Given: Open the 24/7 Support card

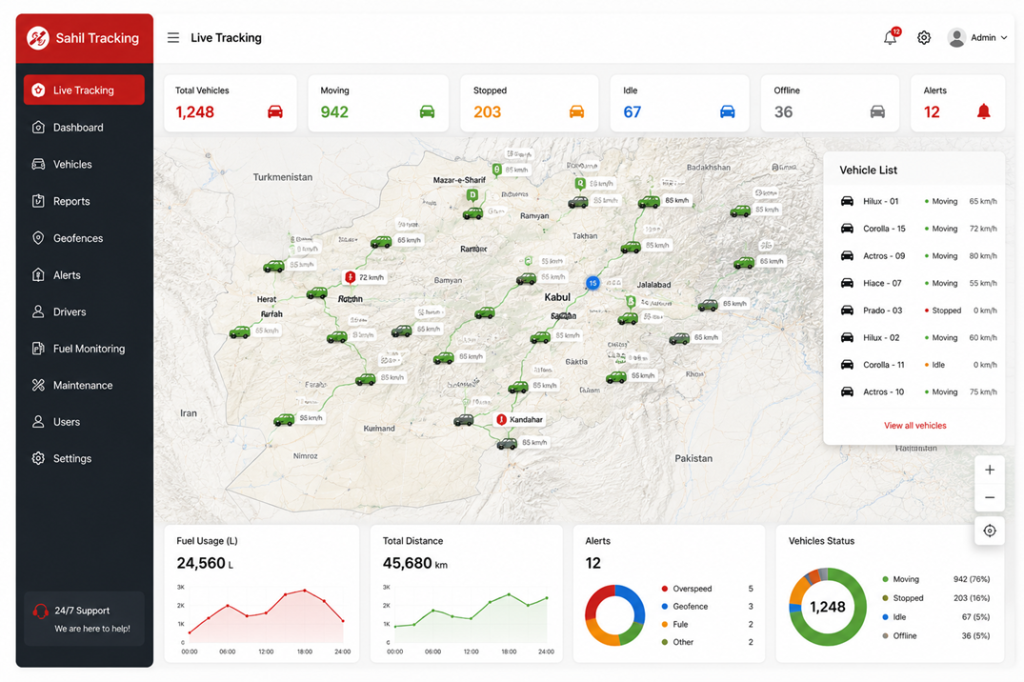Looking at the screenshot, I should [84, 619].
